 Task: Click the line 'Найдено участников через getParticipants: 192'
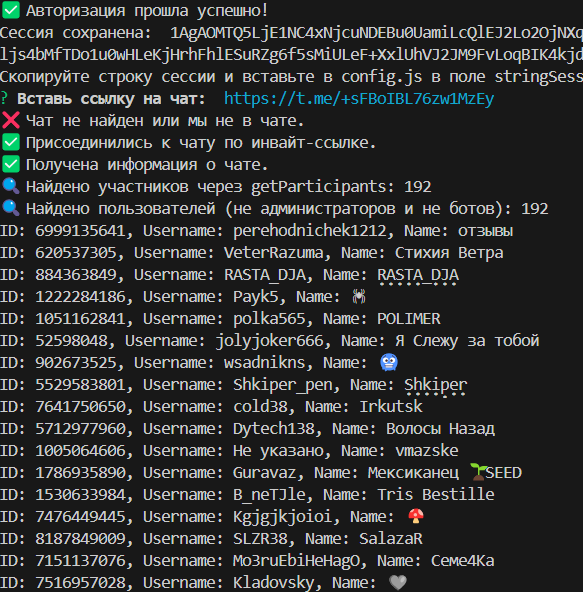[x=228, y=187]
